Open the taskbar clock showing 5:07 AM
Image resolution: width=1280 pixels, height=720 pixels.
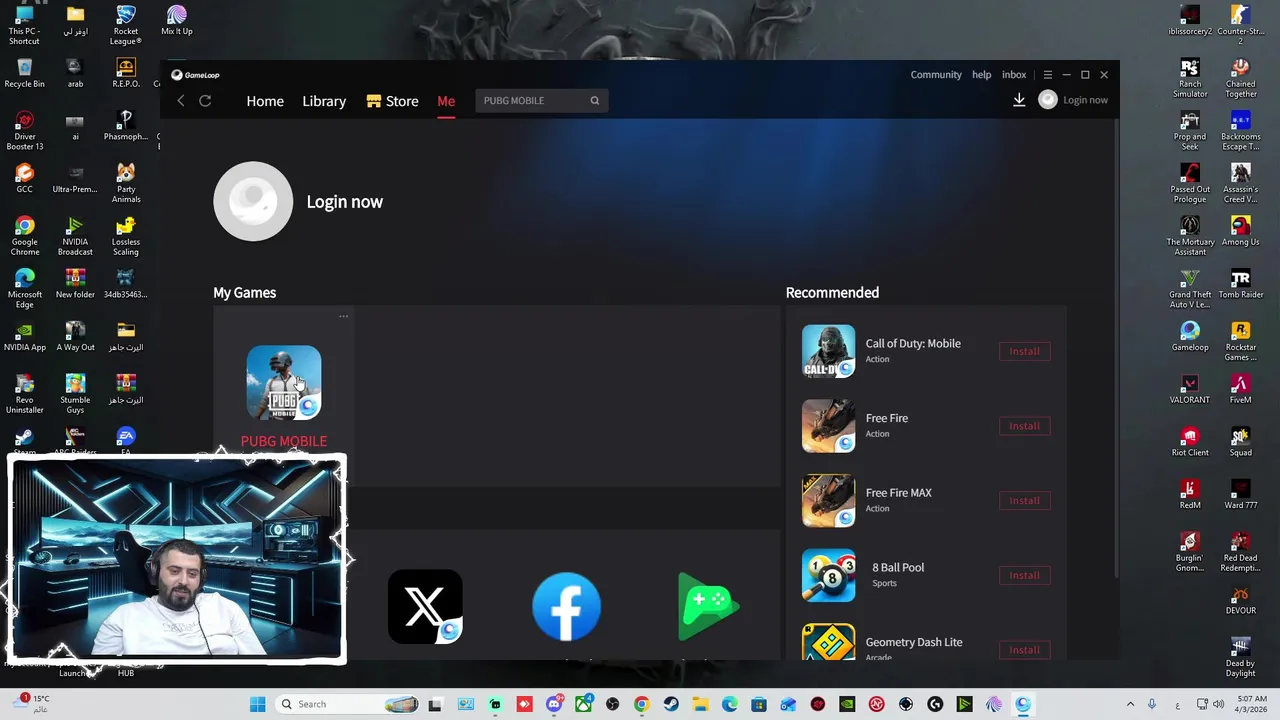[x=1251, y=704]
